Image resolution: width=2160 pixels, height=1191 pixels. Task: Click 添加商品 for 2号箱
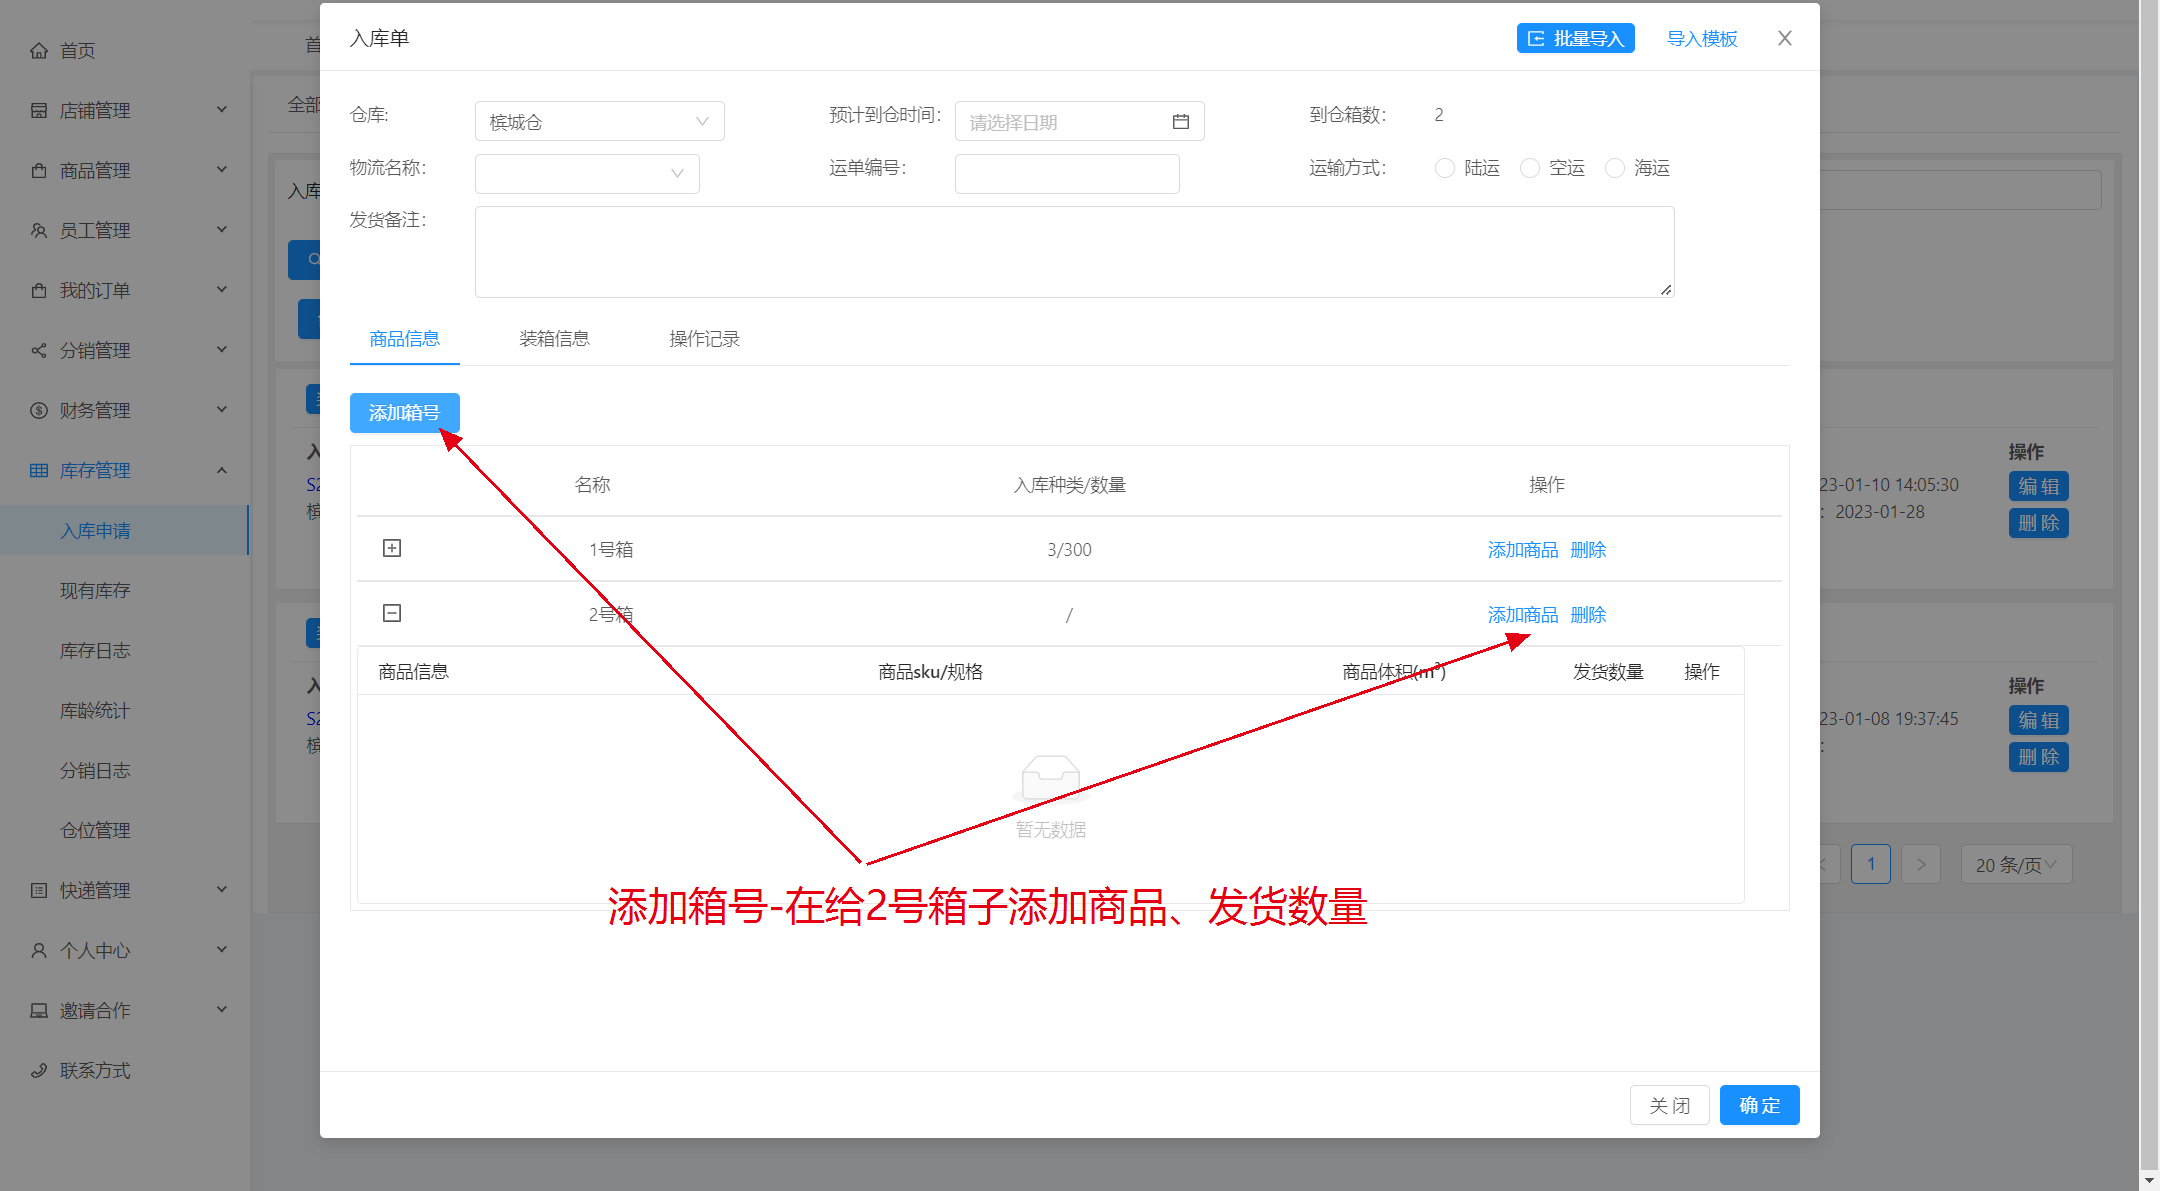pos(1523,615)
